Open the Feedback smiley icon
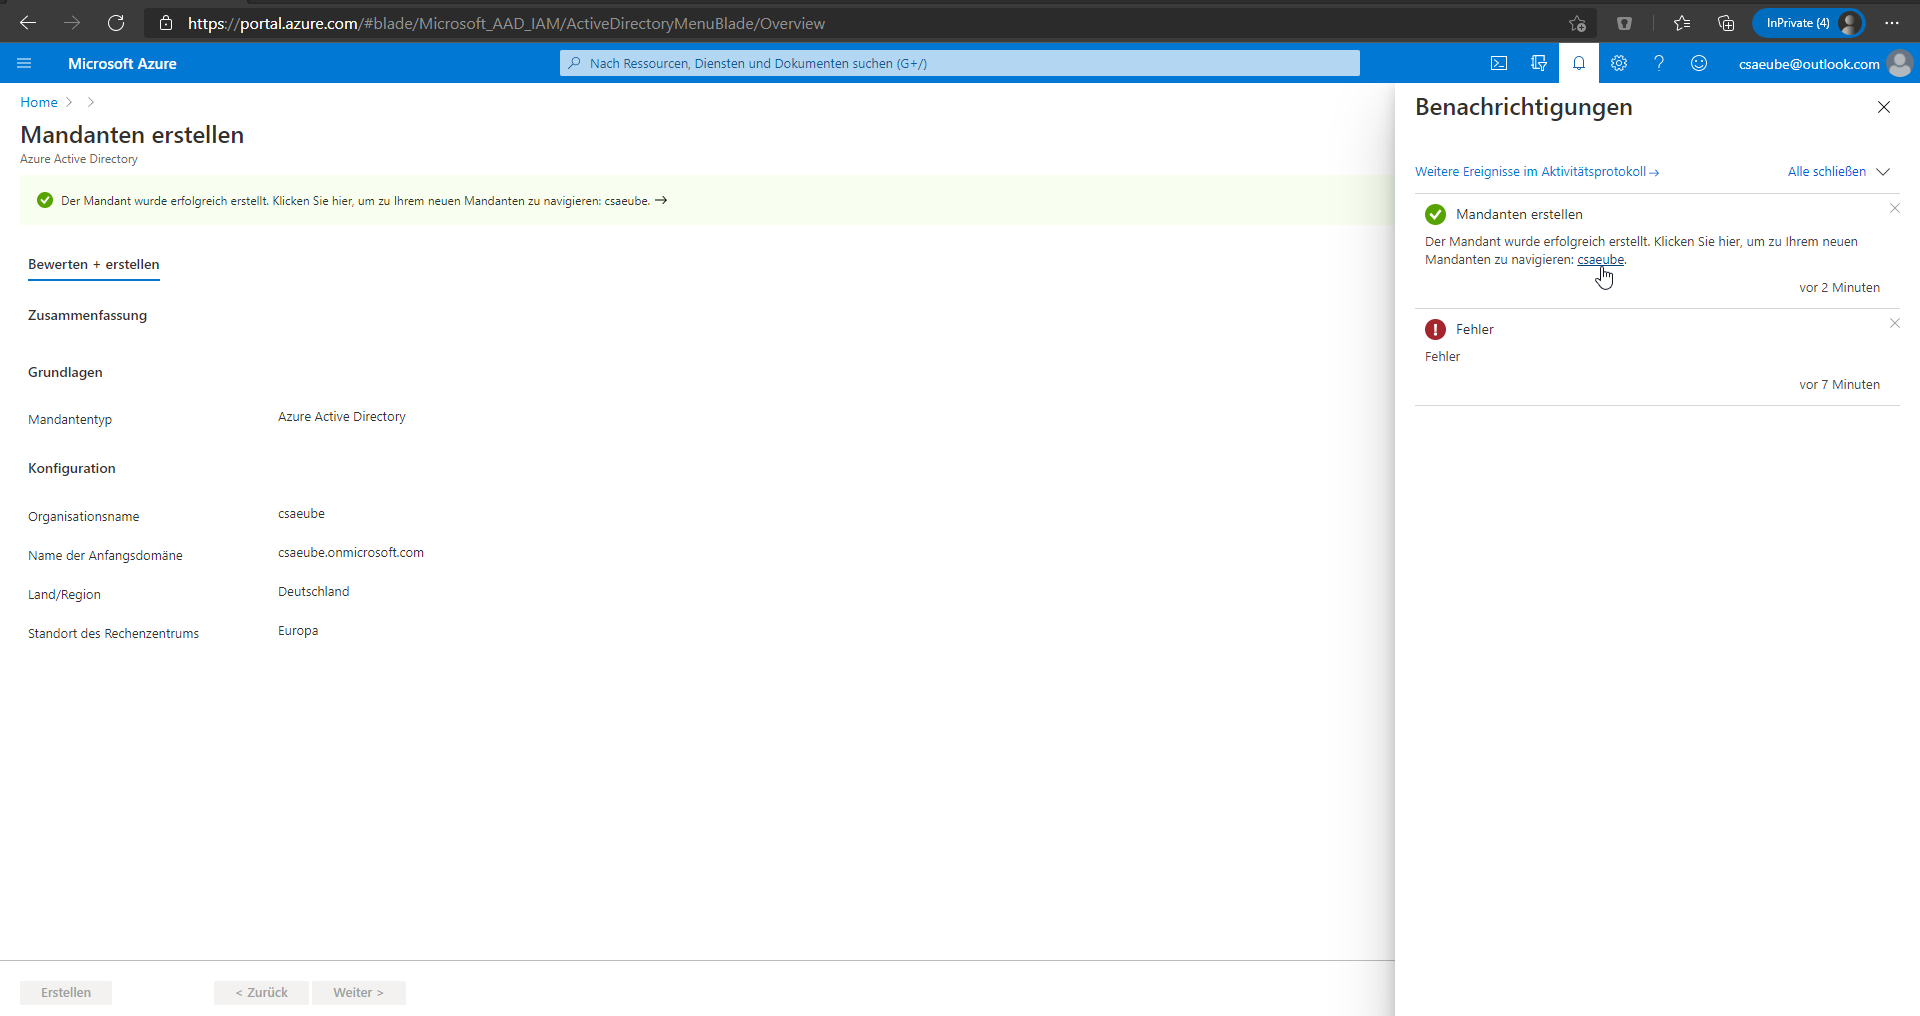 coord(1699,63)
